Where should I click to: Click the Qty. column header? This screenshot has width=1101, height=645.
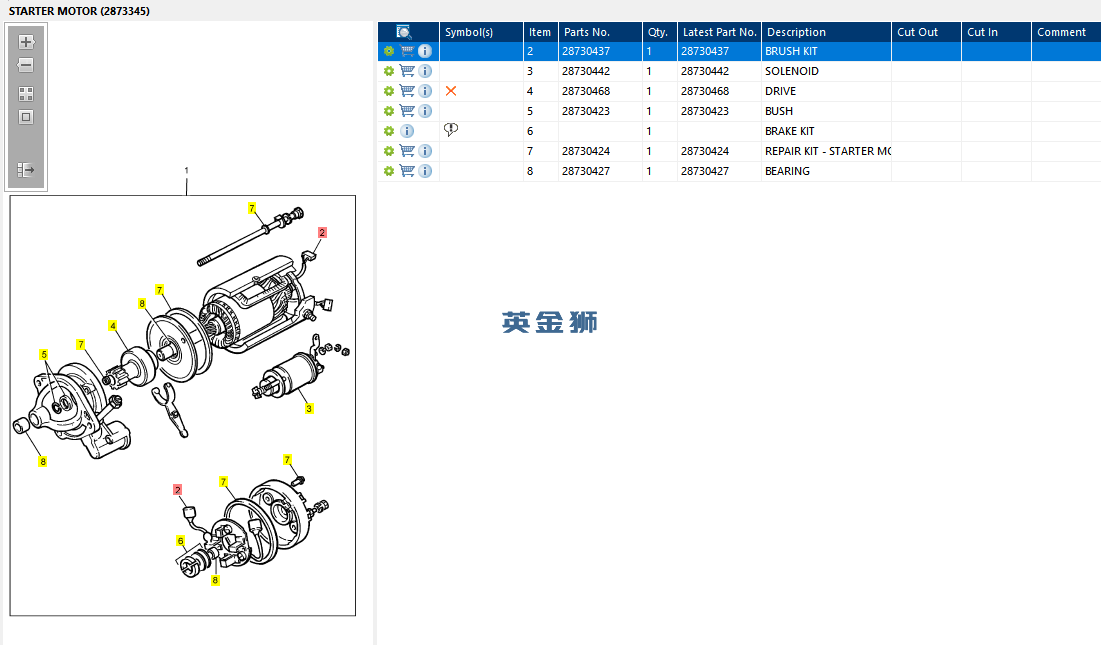[659, 32]
